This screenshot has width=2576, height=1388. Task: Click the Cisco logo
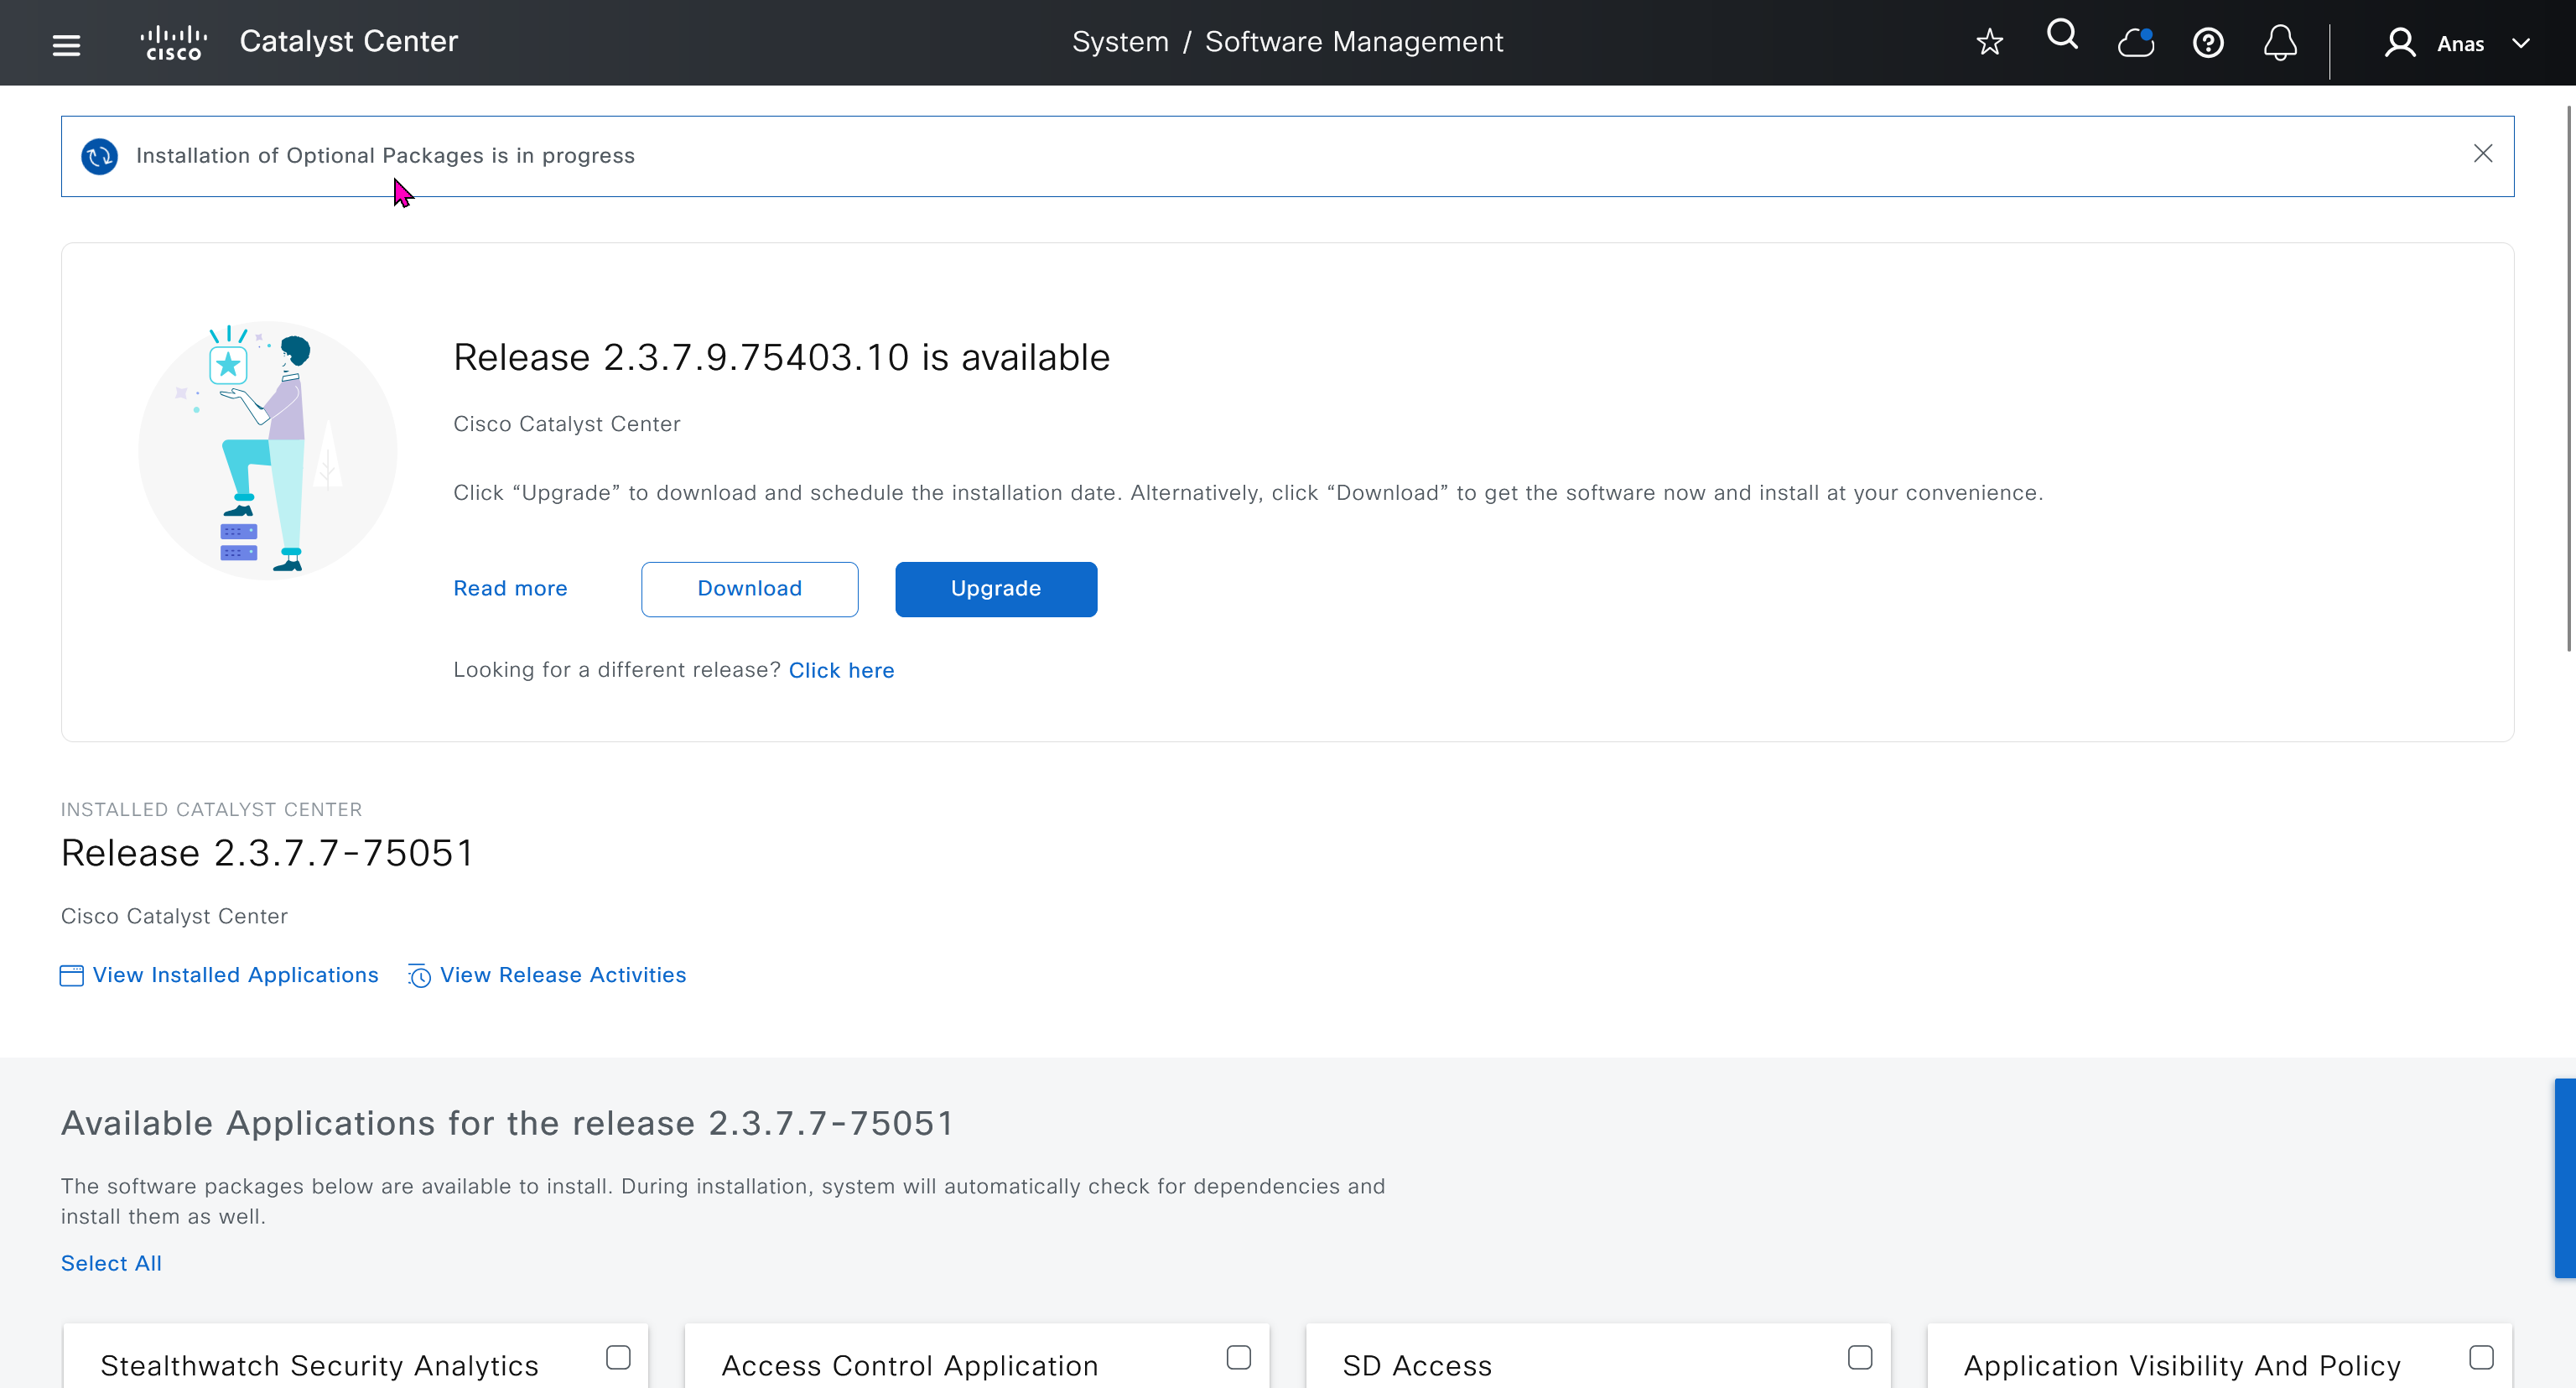173,43
